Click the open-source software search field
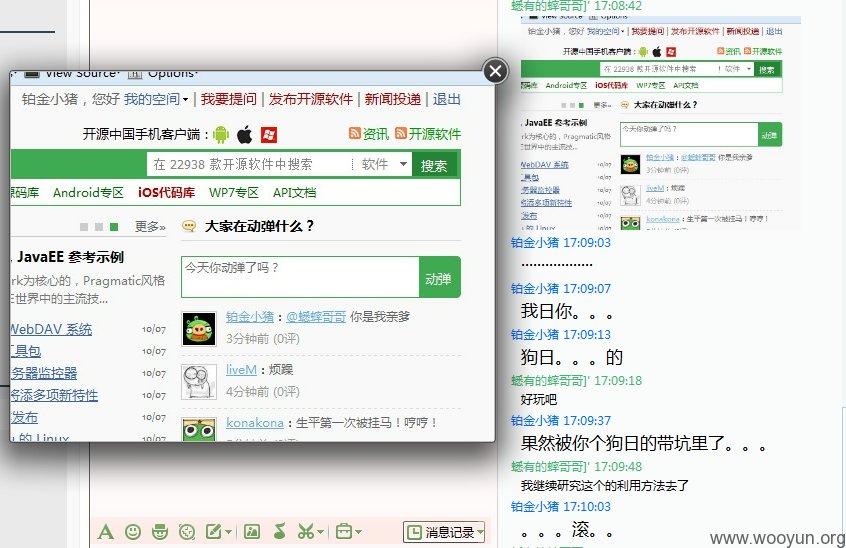 pos(248,165)
